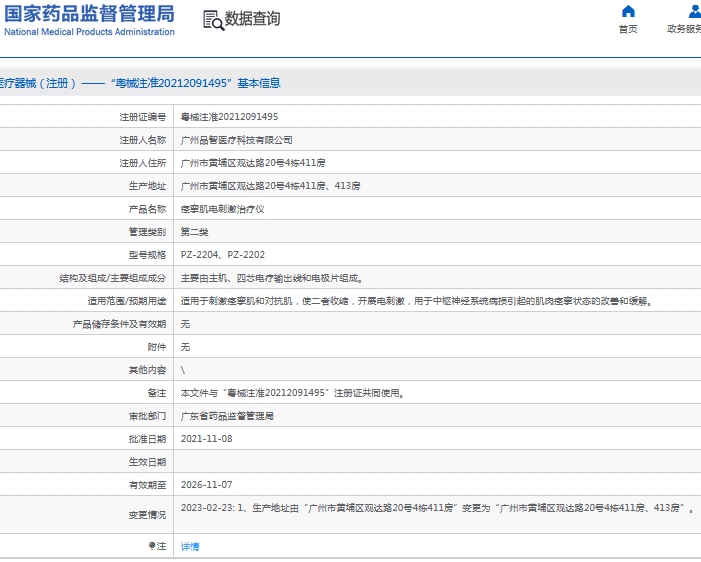Click the 备注 remark text 本文件与

coord(292,393)
